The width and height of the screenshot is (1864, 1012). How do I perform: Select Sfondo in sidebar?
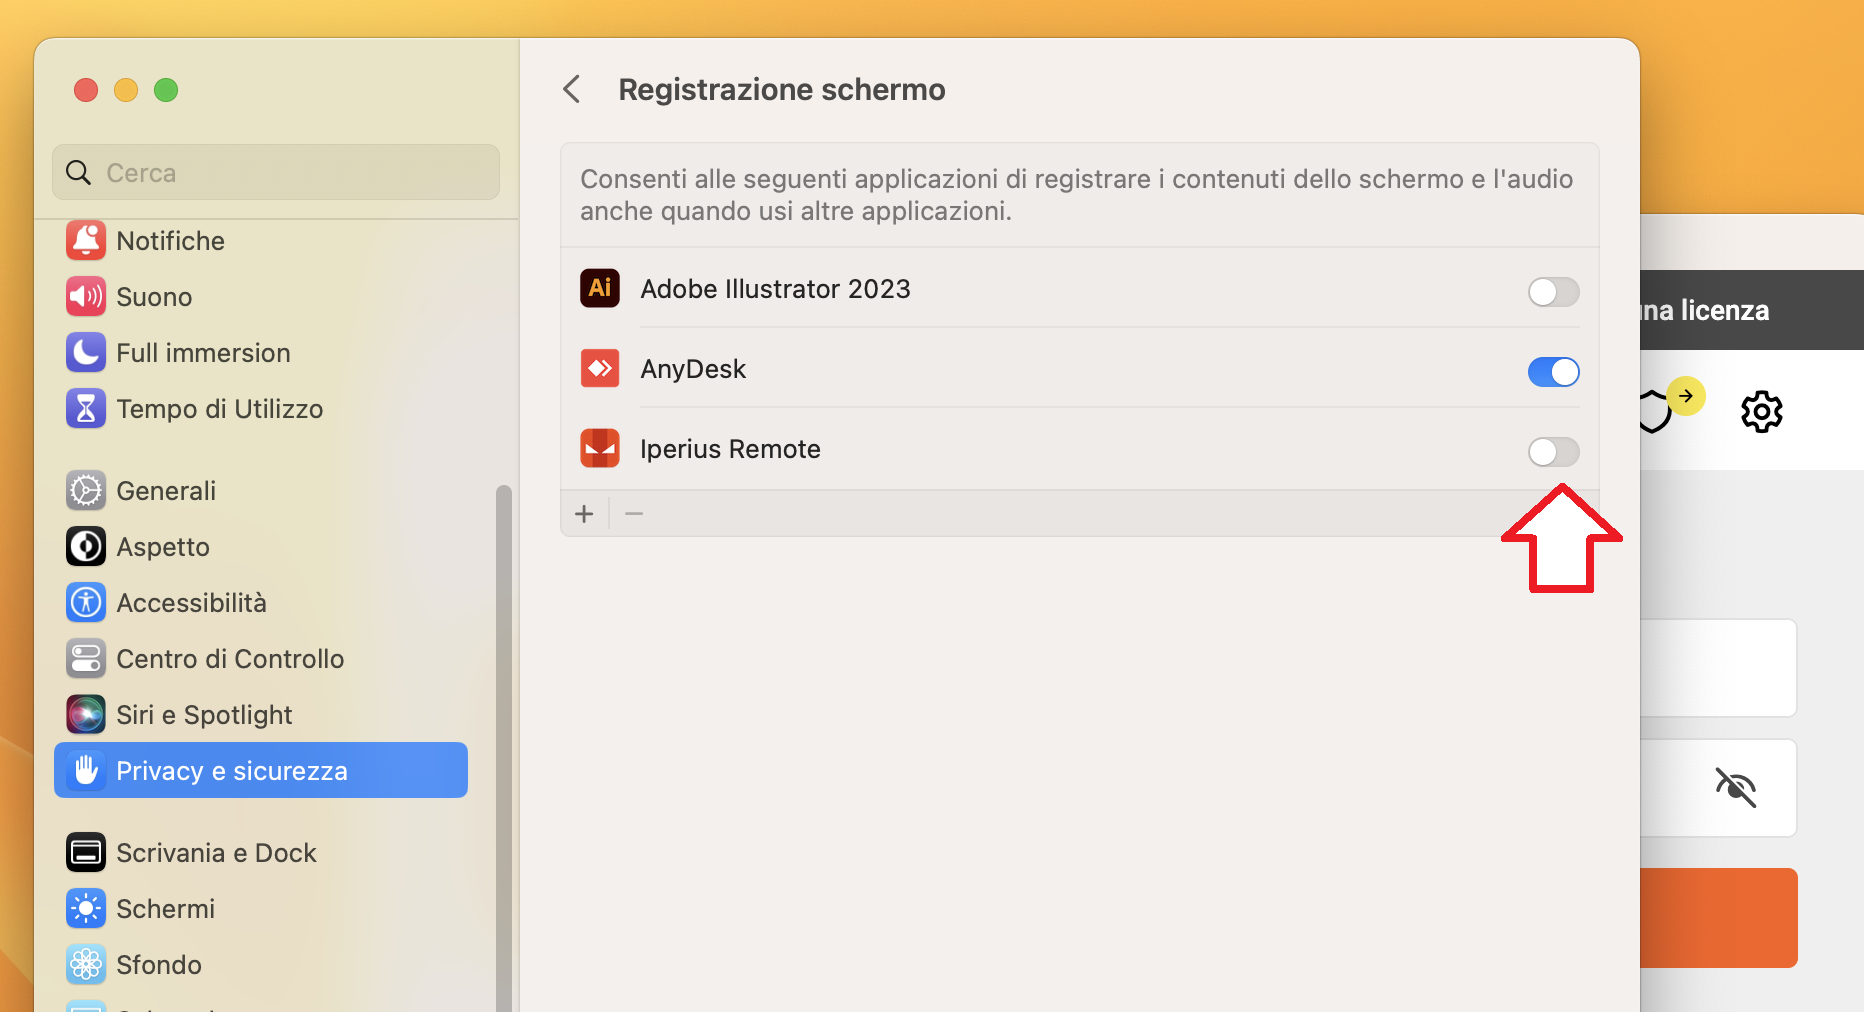[261, 965]
